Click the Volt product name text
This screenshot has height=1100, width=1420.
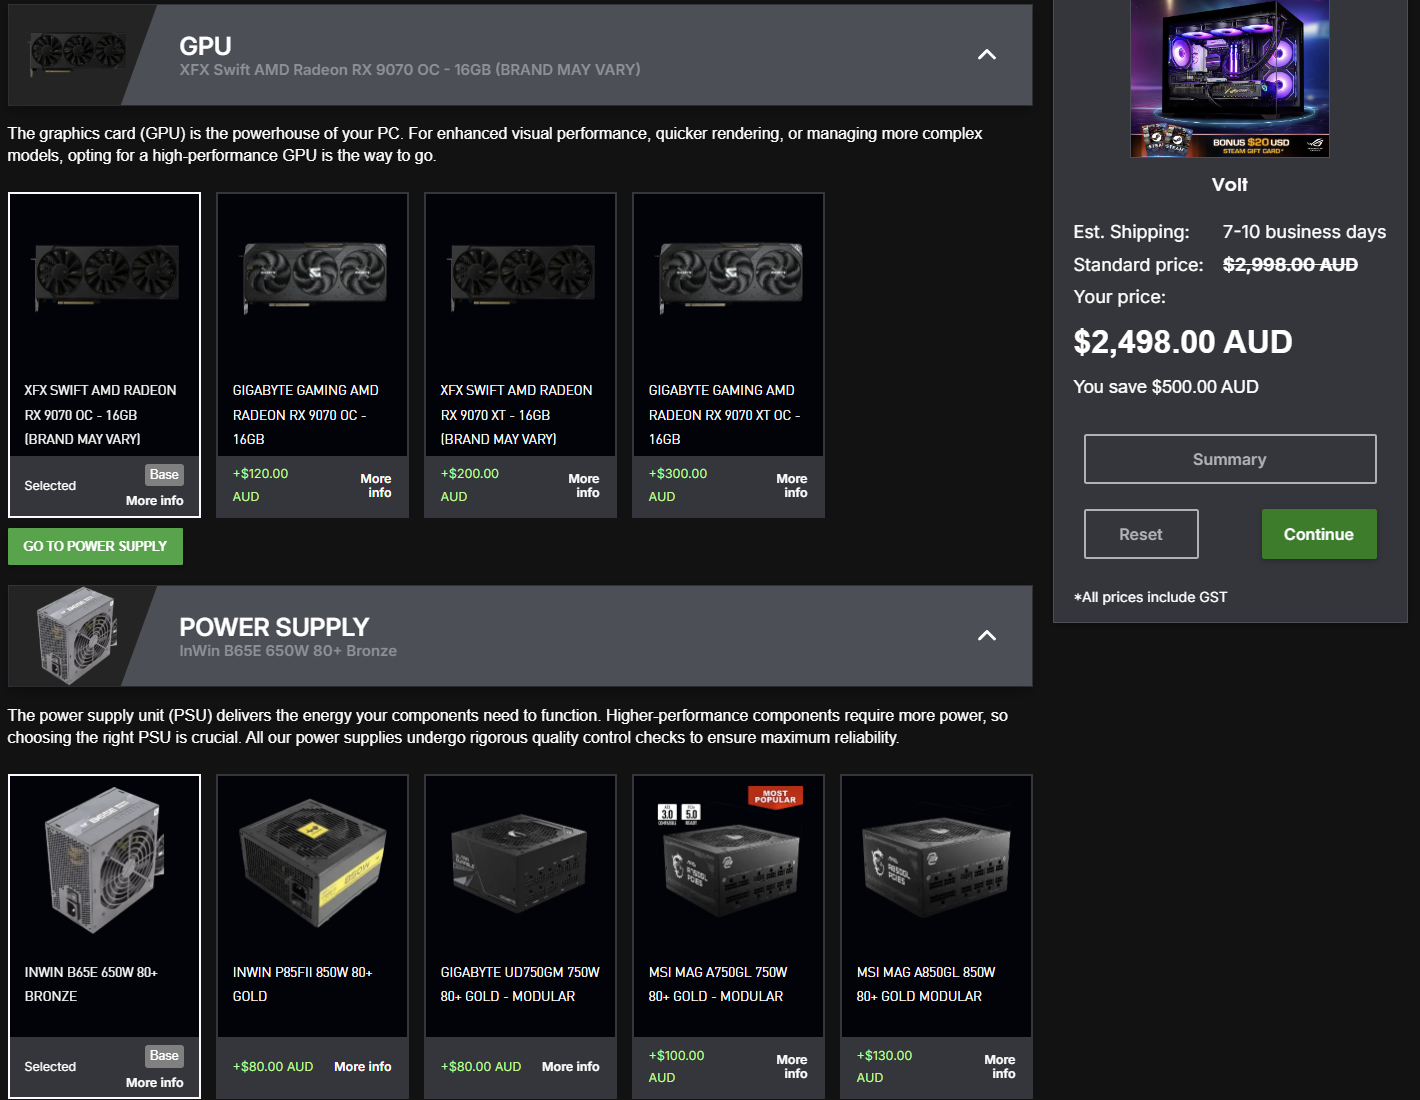pos(1230,185)
